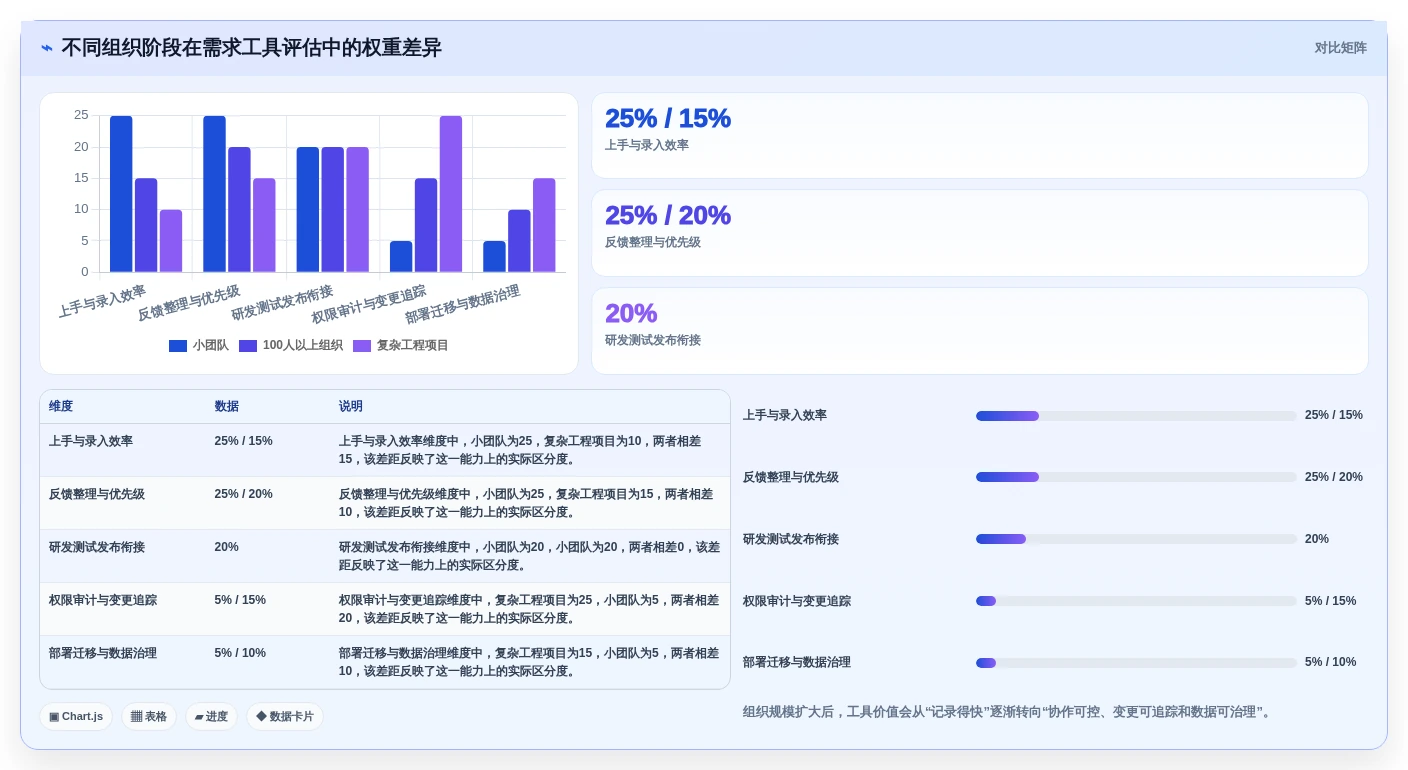Click the 反馈整理与优先级 progress bar
The height and width of the screenshot is (770, 1408).
pyautogui.click(x=1136, y=477)
